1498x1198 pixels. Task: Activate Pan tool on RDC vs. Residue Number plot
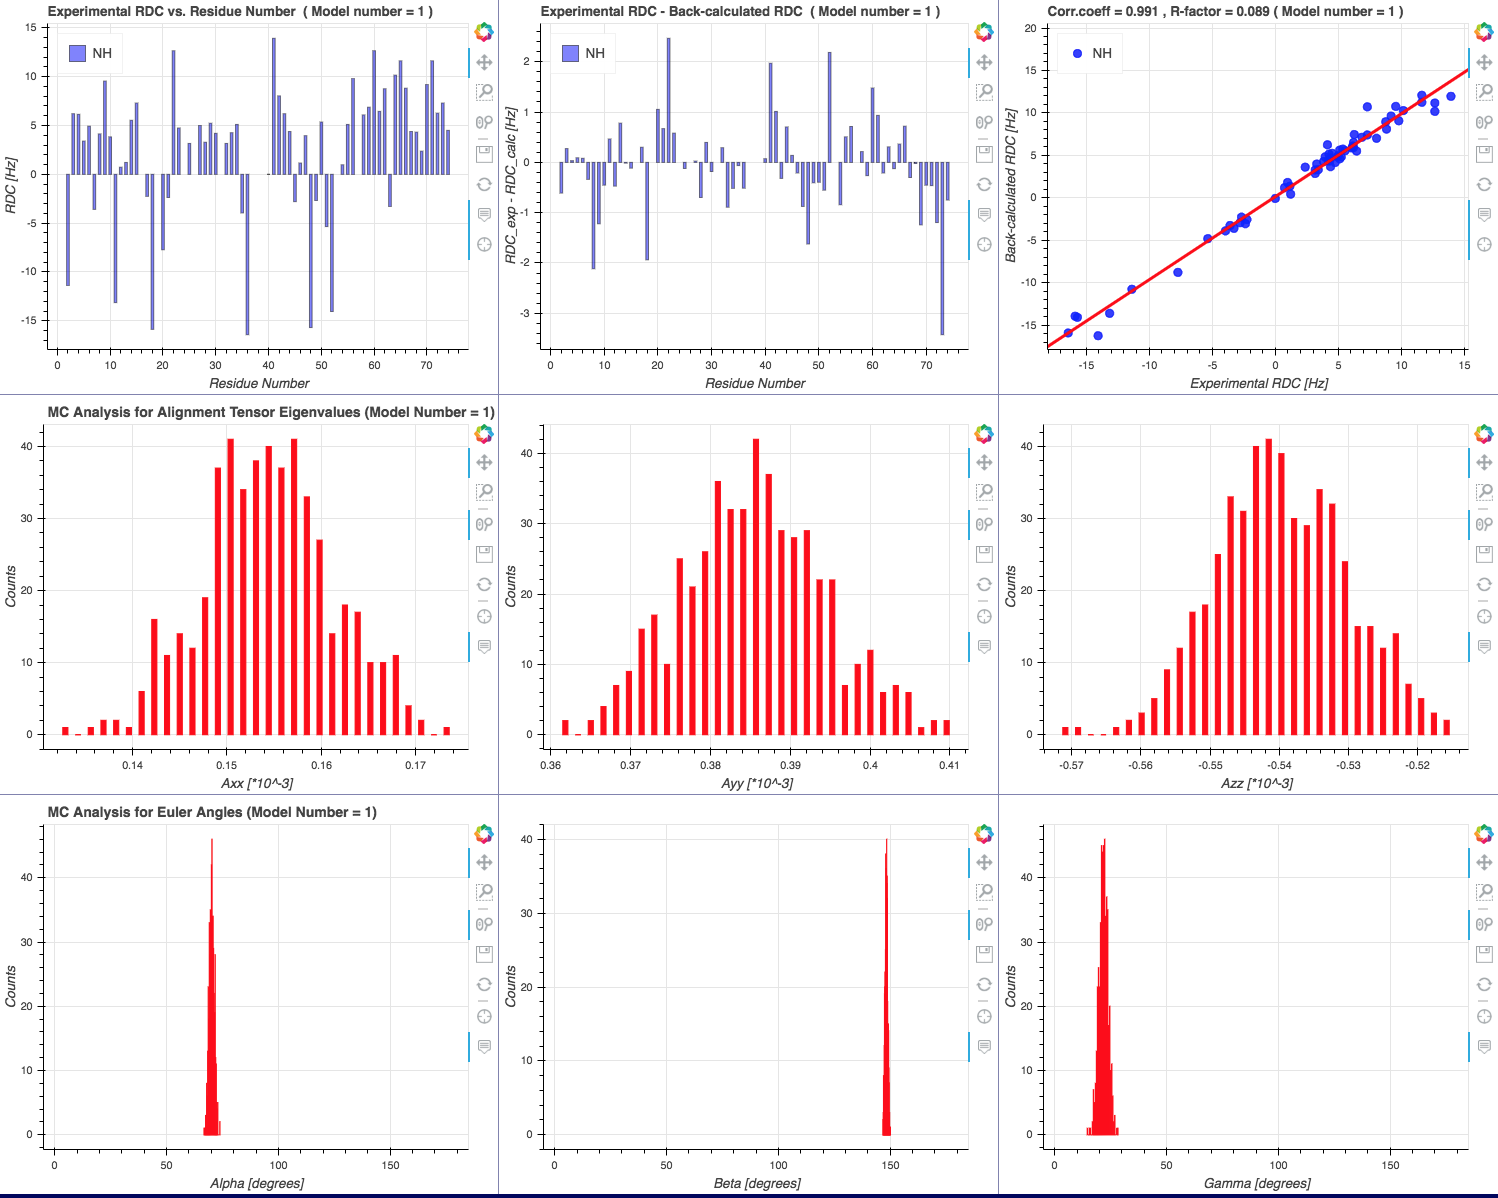tap(484, 62)
